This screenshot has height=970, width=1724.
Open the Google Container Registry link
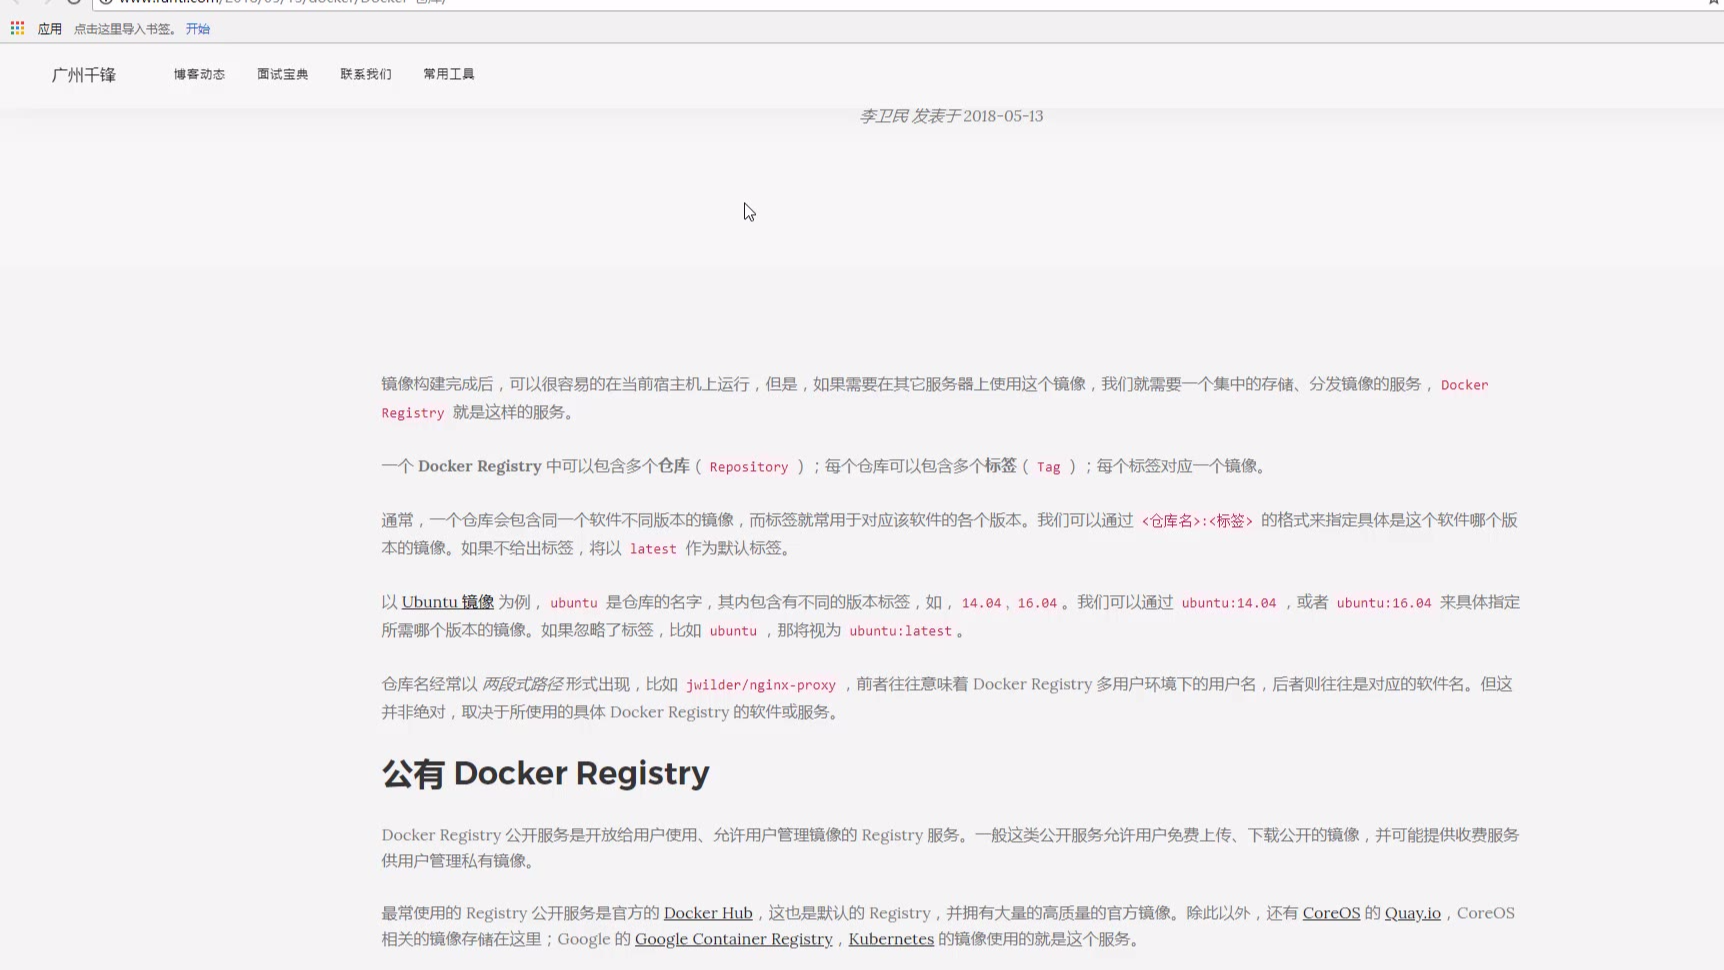(733, 939)
